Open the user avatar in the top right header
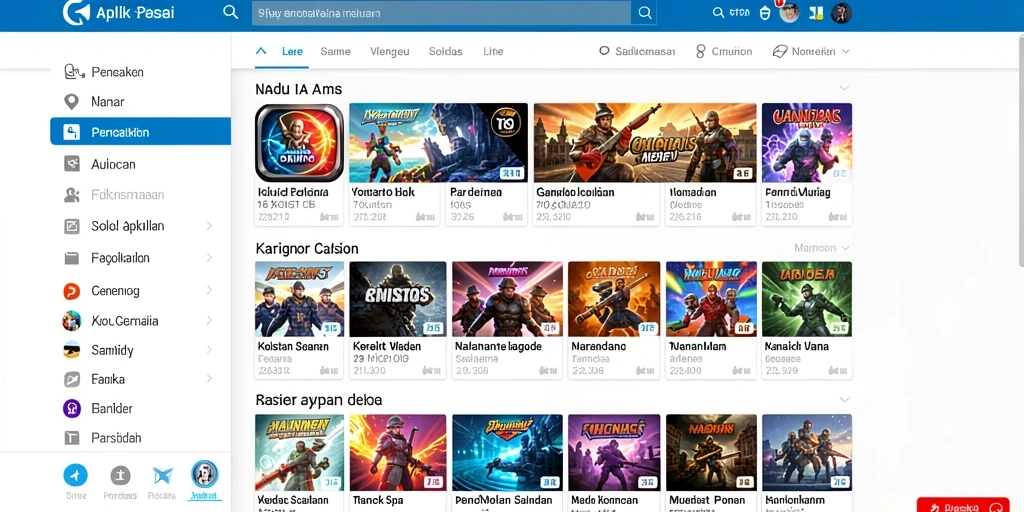 pos(841,12)
